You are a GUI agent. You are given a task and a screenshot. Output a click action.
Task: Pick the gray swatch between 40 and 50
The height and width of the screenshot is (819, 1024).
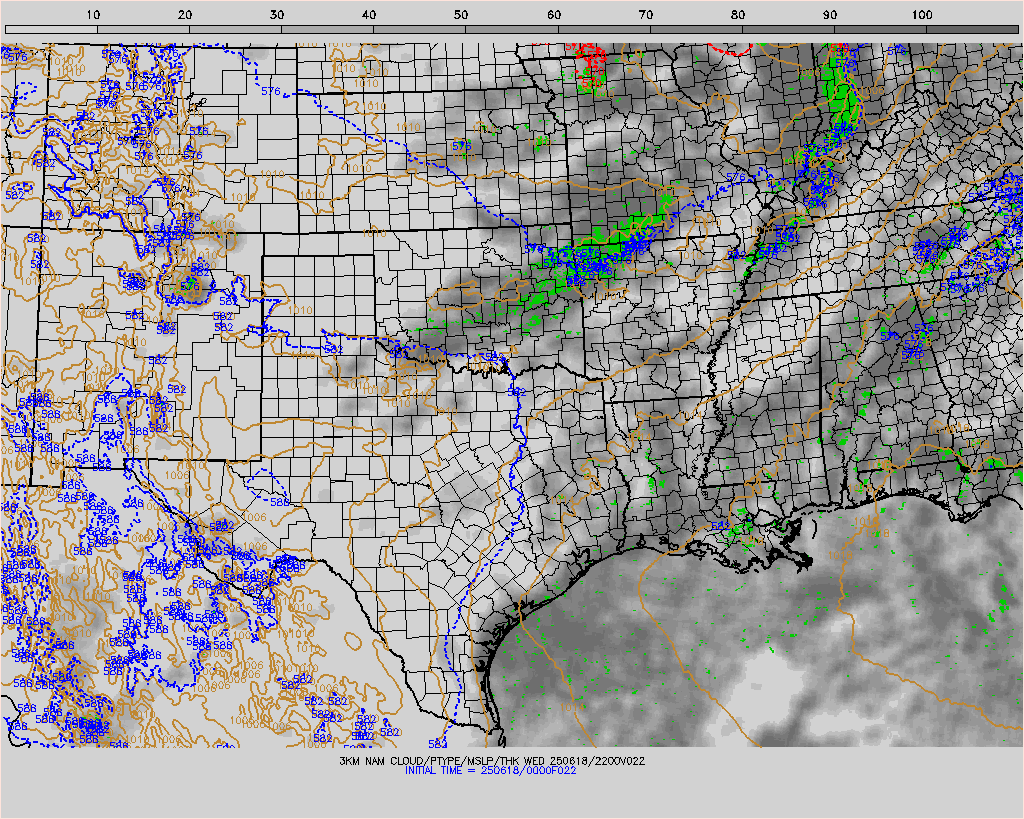click(x=420, y=29)
